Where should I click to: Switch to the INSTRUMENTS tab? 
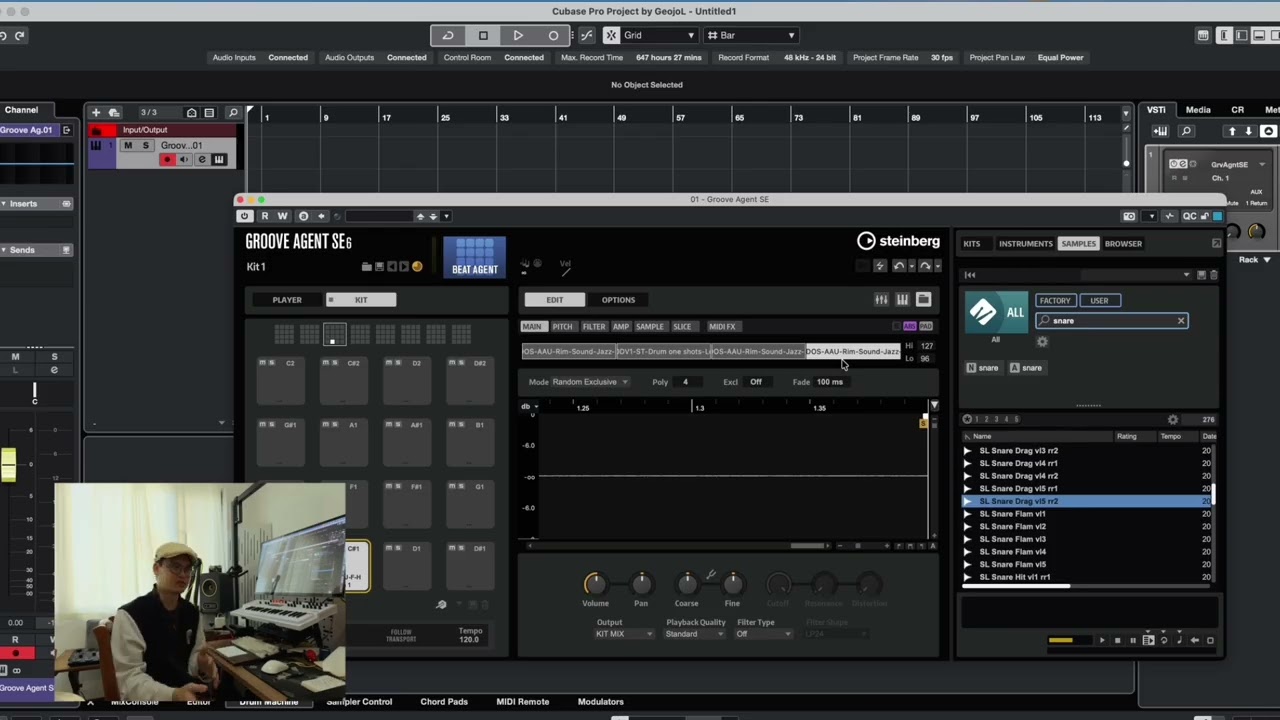1025,244
